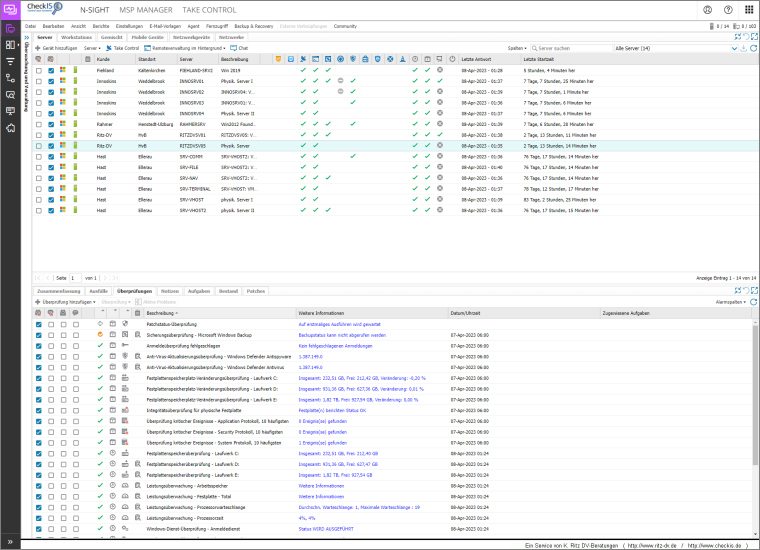Go to TAKE CONTROL product
Screen dimensions: 760x550
[209, 10]
